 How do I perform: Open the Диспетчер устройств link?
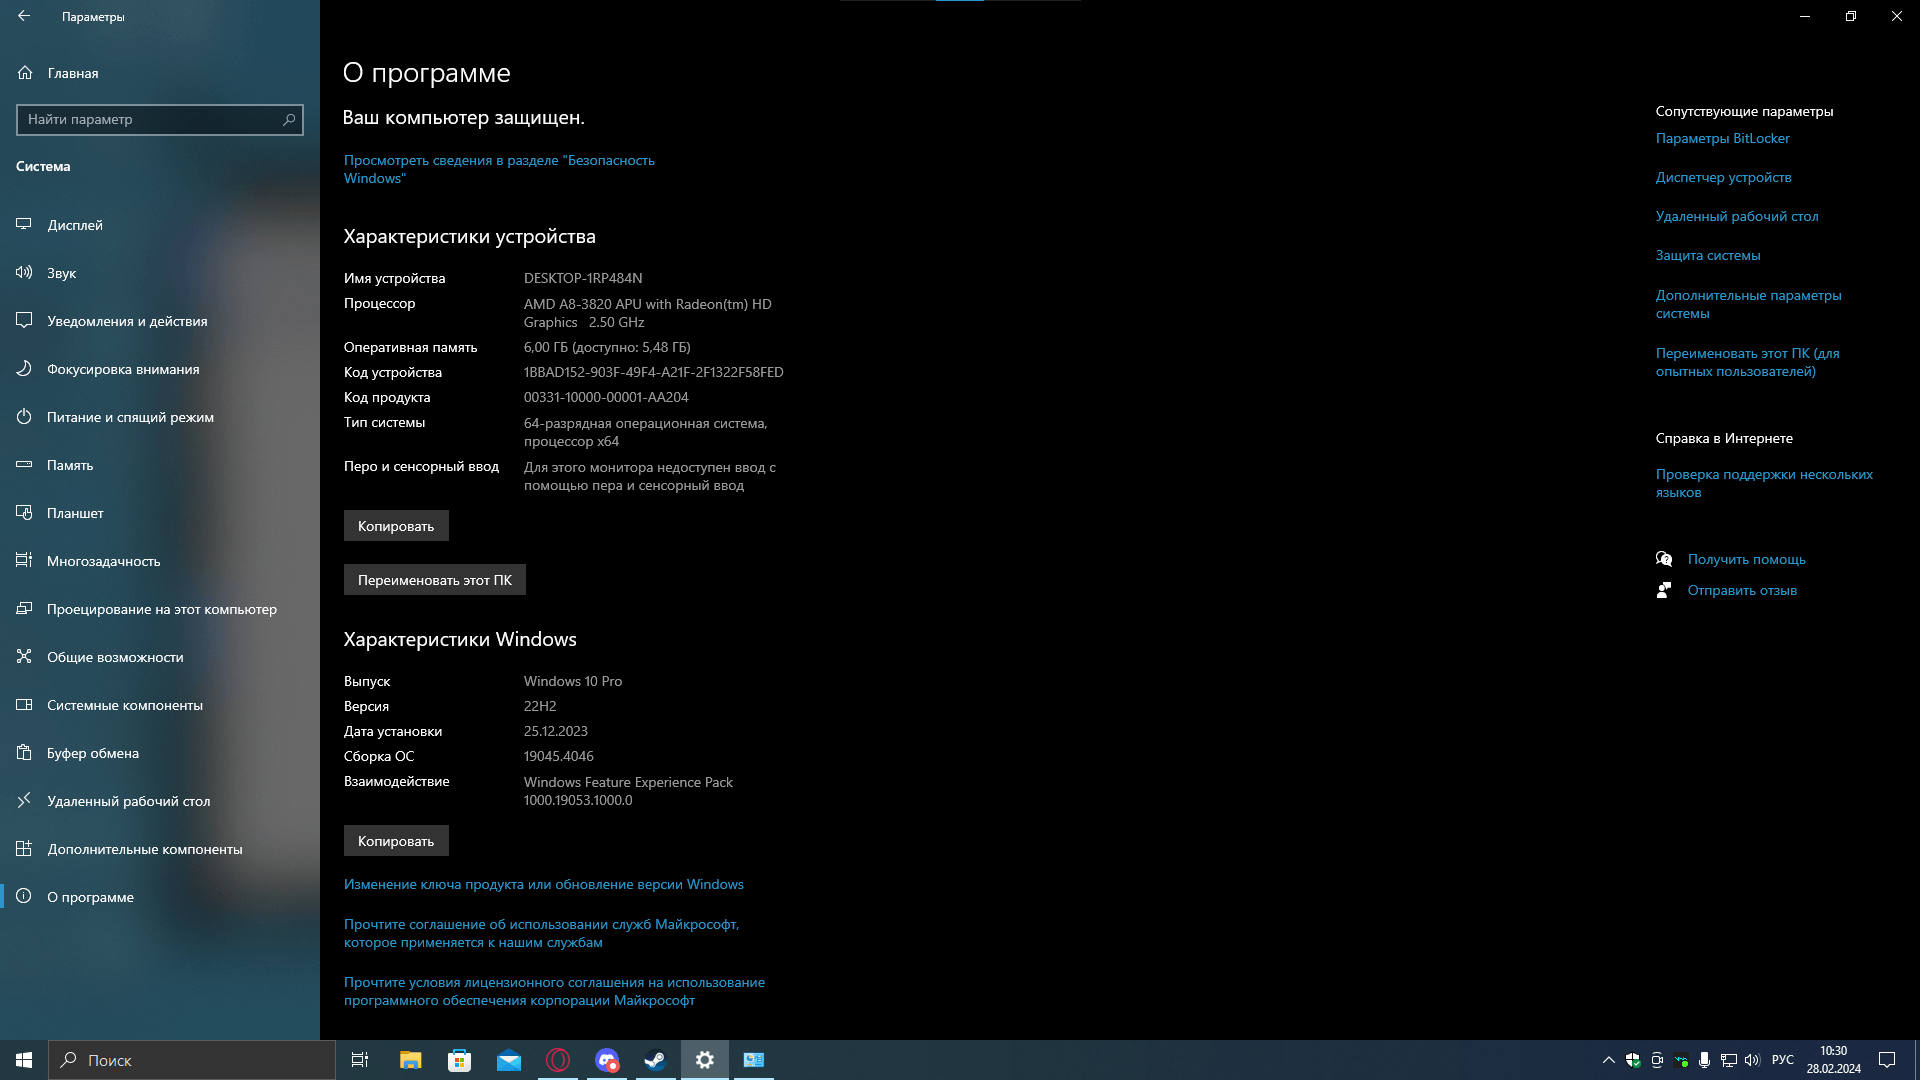click(1723, 178)
